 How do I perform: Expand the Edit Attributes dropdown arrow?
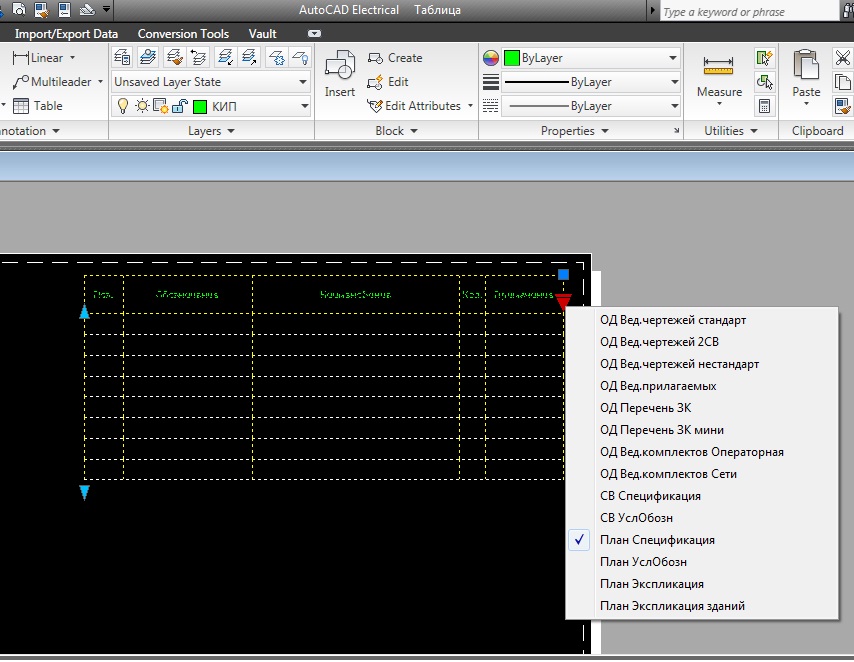470,106
